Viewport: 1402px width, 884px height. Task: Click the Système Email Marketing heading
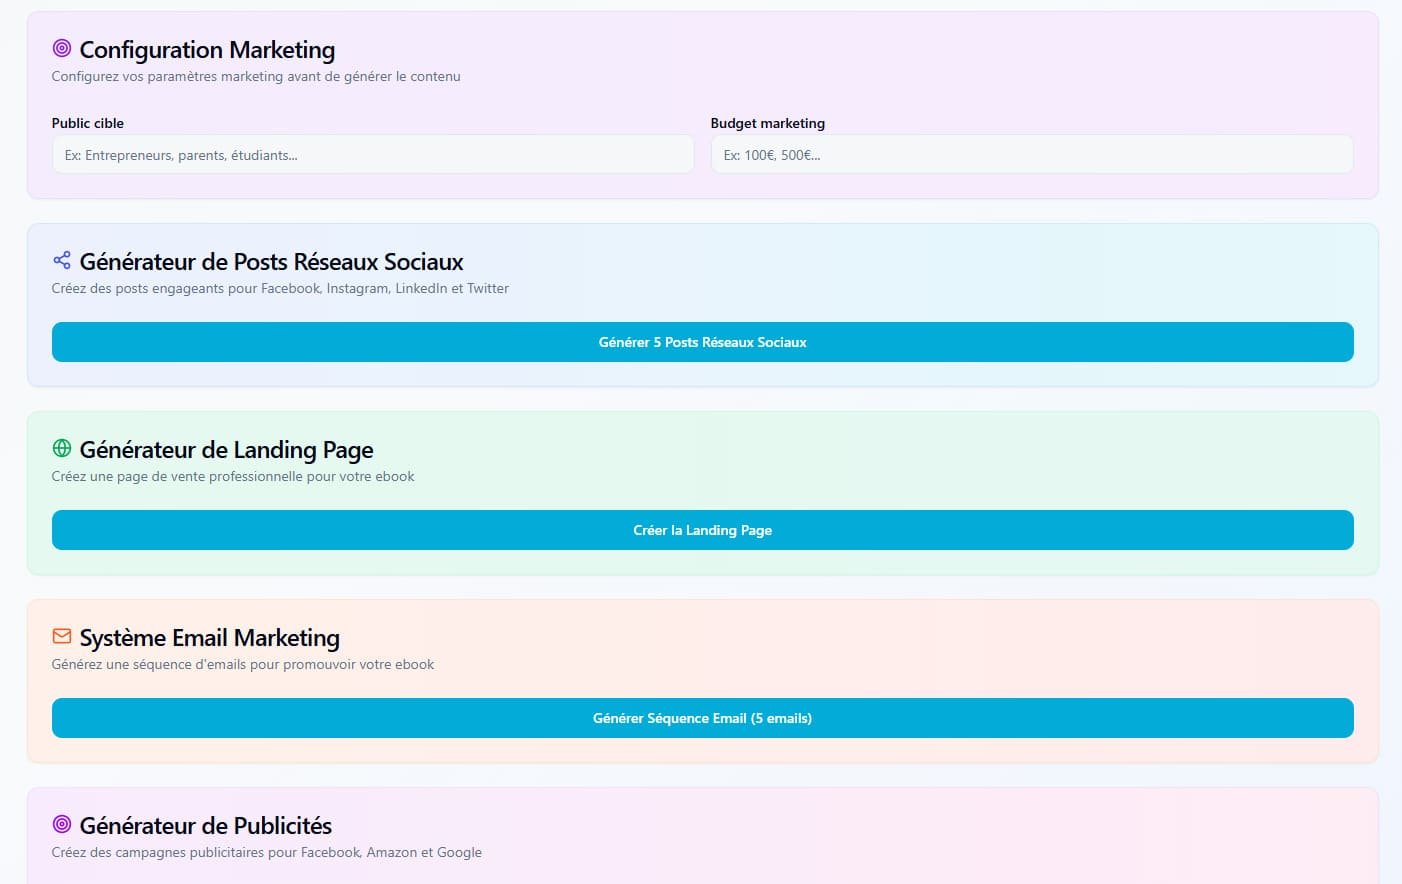[x=210, y=637]
